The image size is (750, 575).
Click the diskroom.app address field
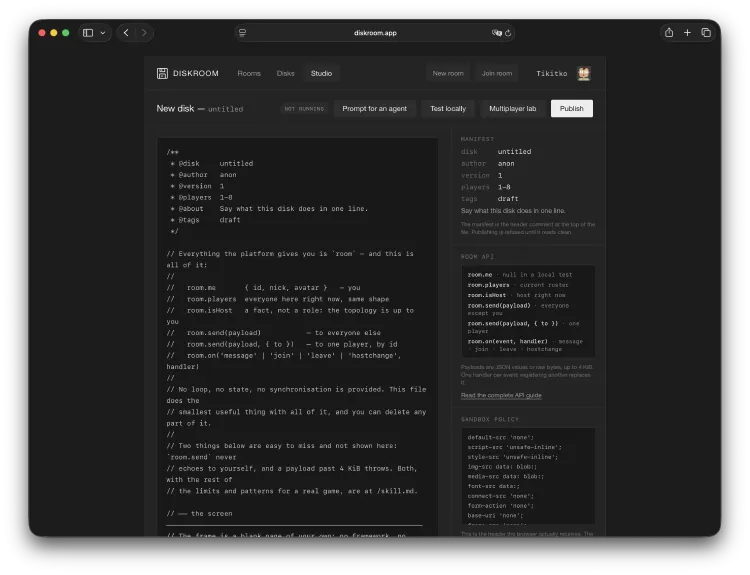(x=375, y=33)
